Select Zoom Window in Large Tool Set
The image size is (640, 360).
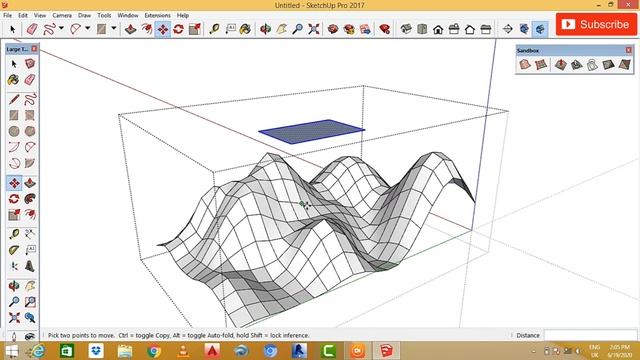pos(30,302)
